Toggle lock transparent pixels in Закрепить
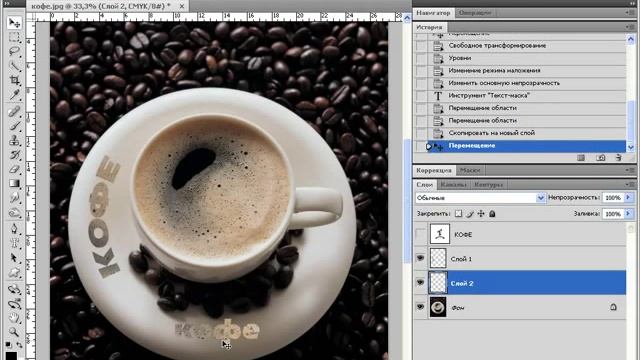Screen dimensions: 640x360 [458, 213]
